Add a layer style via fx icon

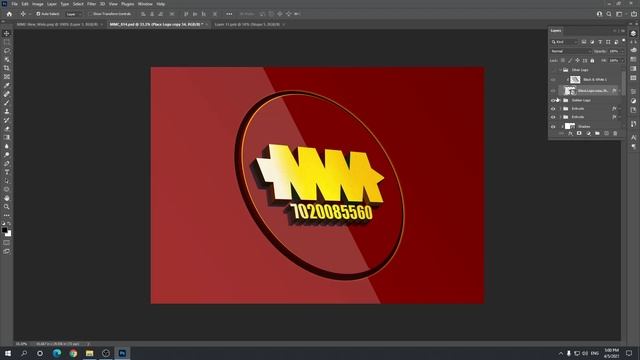[x=570, y=133]
